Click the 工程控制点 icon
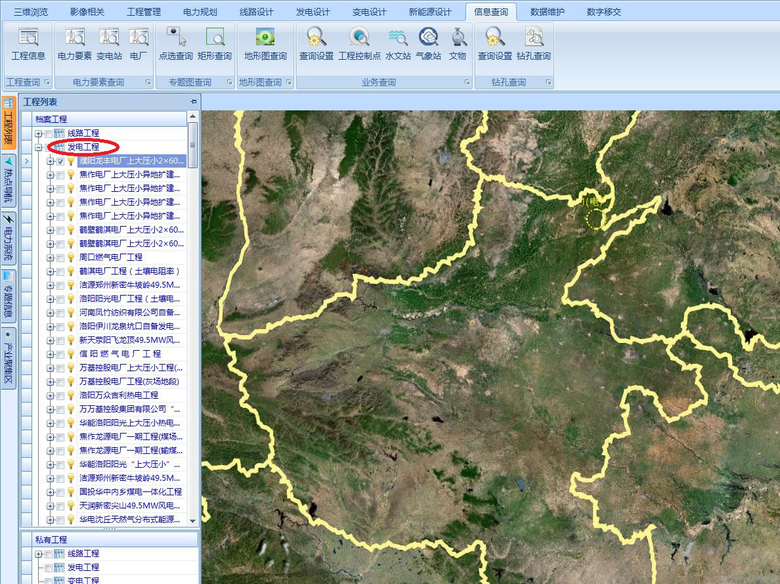 click(x=359, y=45)
